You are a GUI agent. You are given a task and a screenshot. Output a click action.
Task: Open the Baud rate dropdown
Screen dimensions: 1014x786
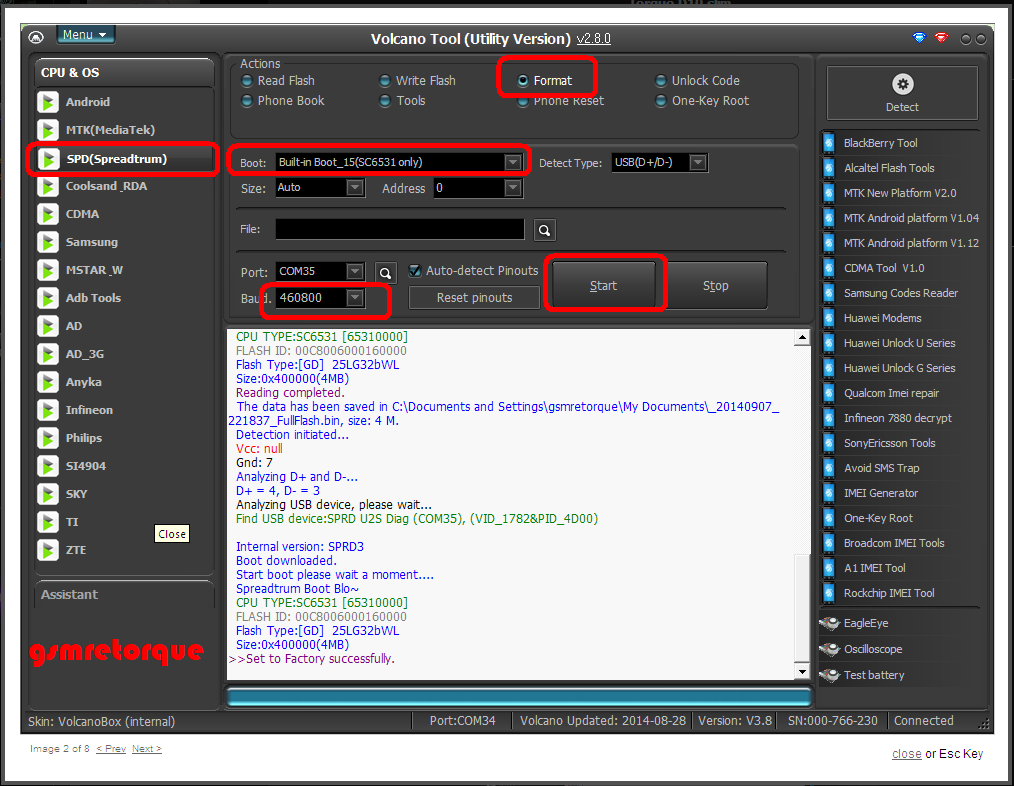[x=354, y=298]
